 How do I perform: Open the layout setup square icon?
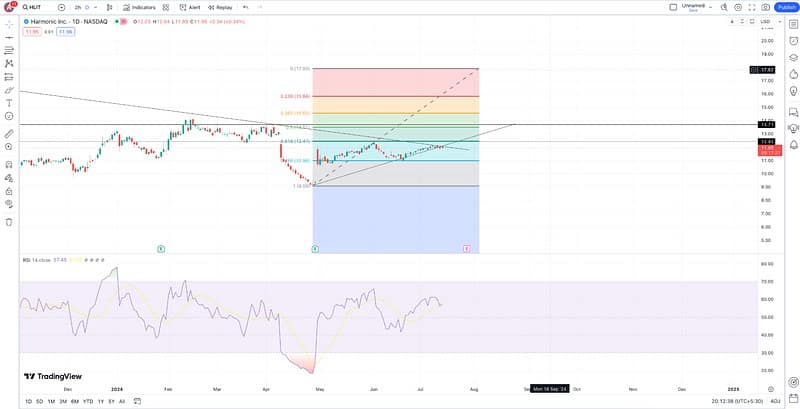click(673, 7)
